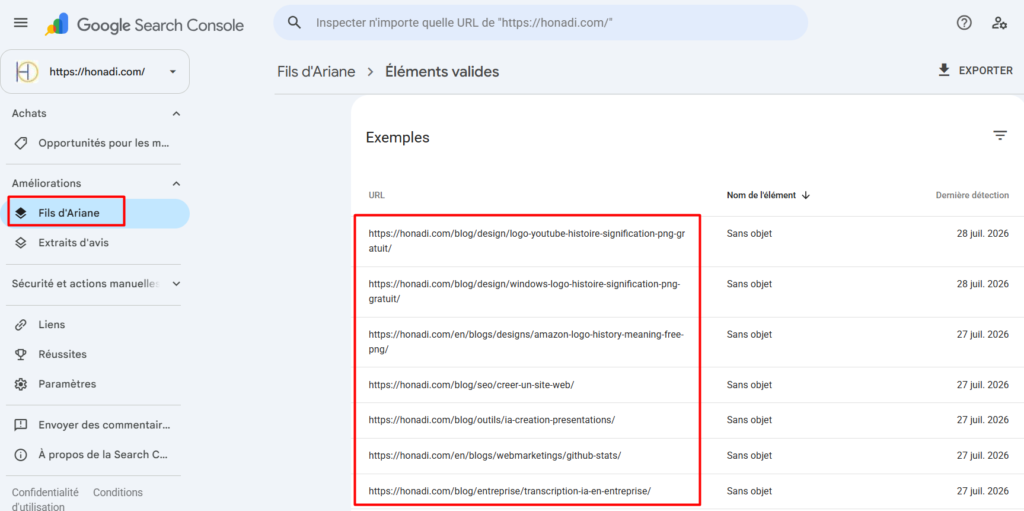Click the Confidentialité link

(45, 493)
